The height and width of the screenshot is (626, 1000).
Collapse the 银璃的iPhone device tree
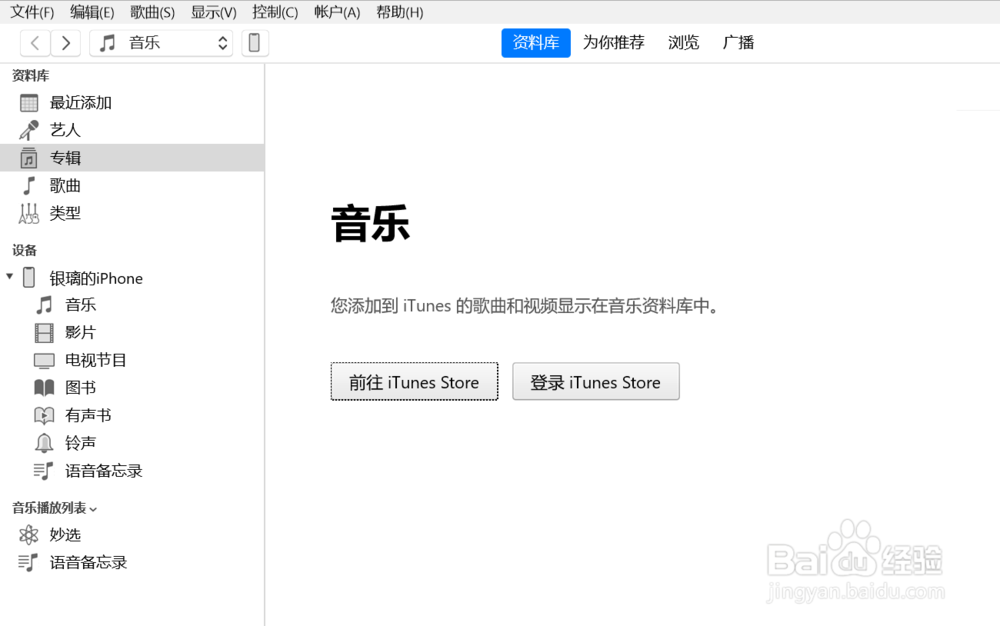coord(10,277)
